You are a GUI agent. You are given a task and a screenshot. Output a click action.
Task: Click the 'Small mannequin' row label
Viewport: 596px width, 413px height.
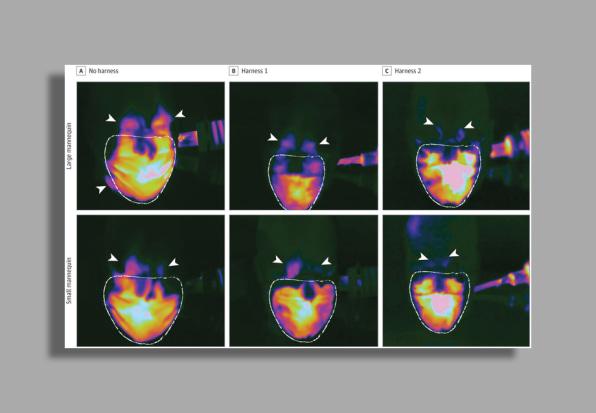click(x=69, y=281)
